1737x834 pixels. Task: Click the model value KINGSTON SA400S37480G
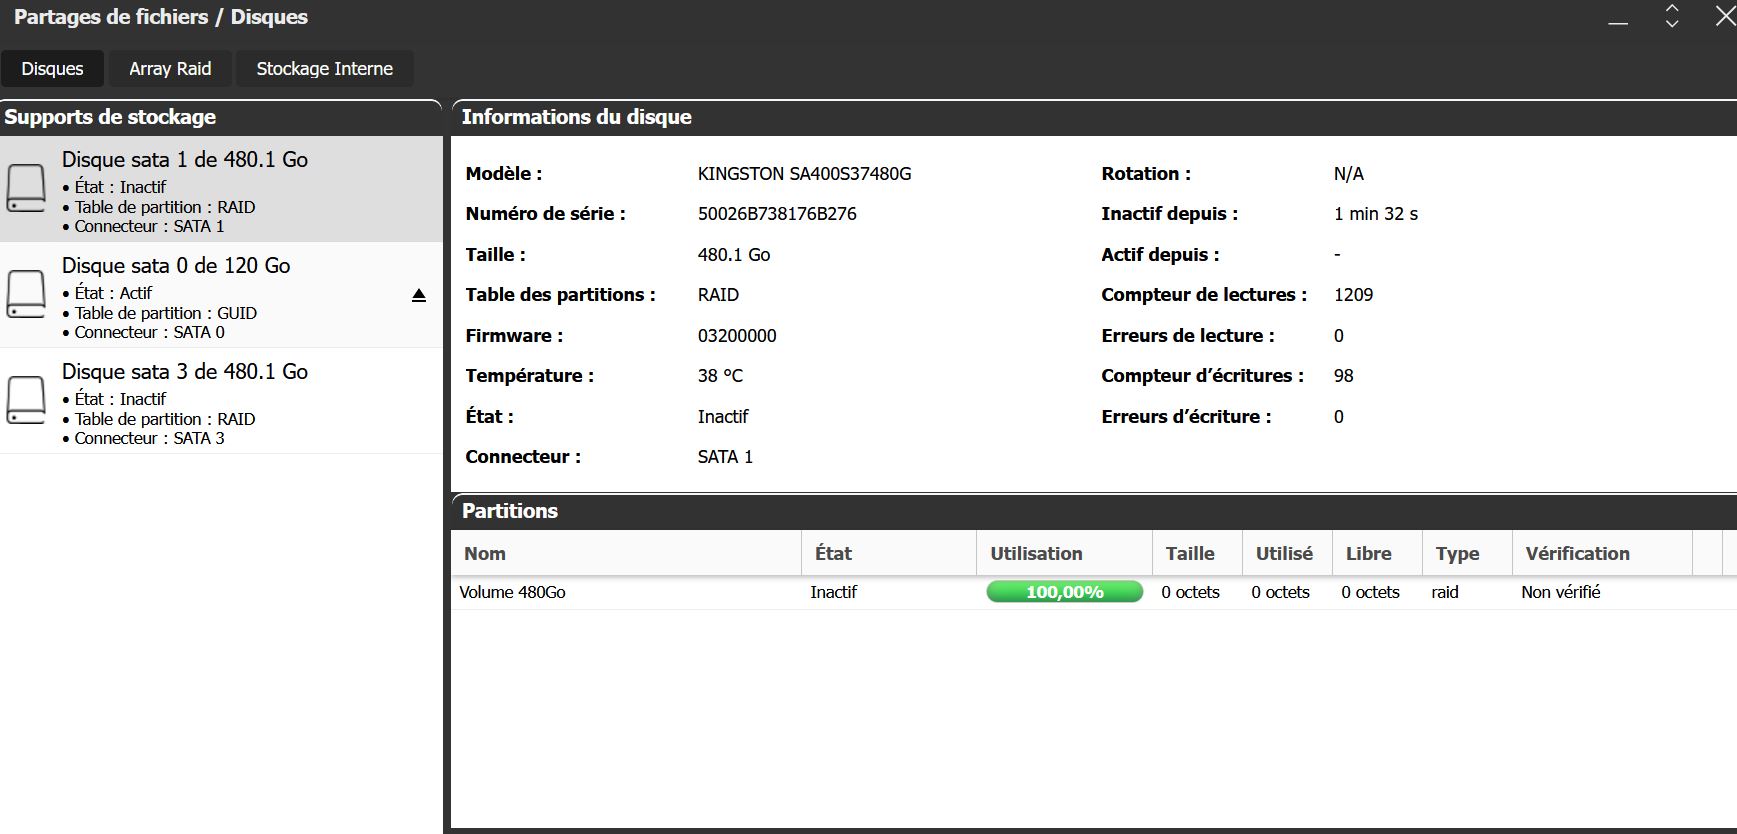[804, 174]
